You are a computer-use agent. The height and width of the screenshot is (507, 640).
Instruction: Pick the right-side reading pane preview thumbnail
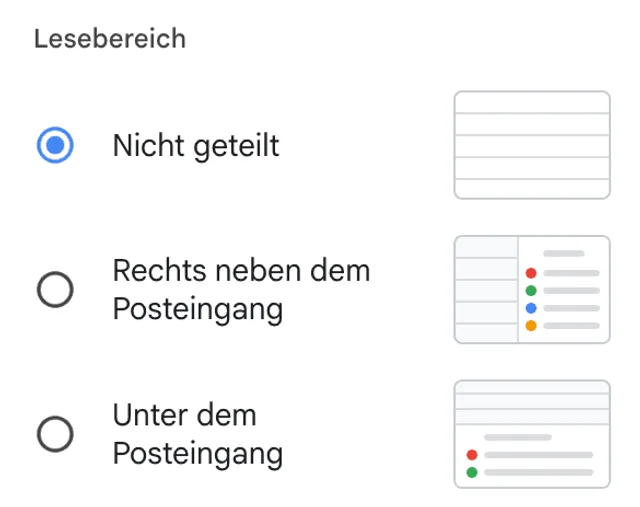[532, 290]
